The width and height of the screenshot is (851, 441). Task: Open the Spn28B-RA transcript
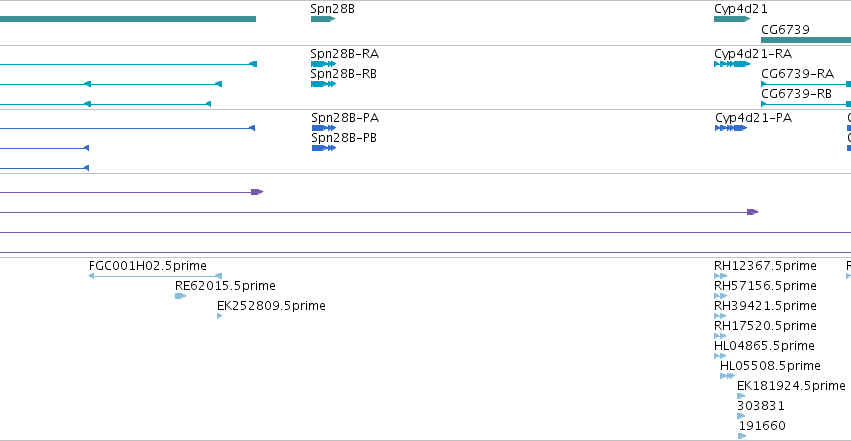(x=323, y=64)
